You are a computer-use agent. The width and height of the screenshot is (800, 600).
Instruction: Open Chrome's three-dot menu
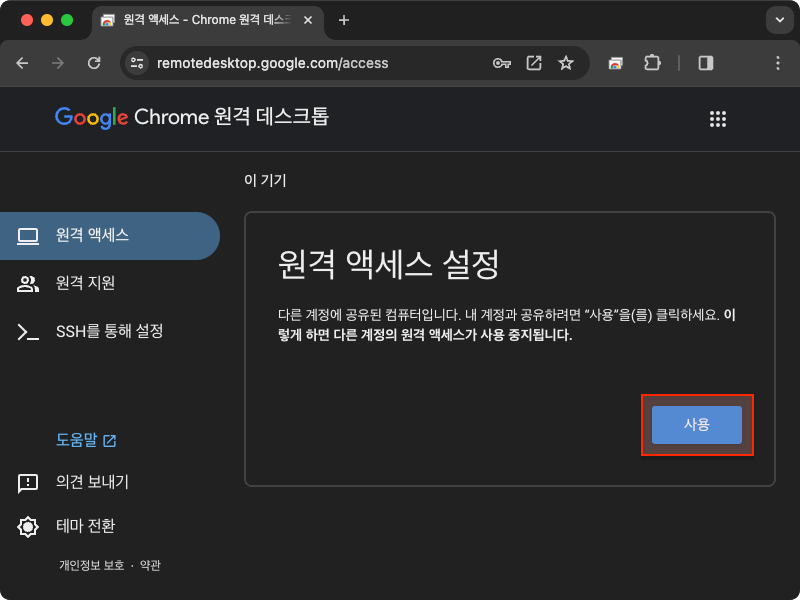pos(778,62)
